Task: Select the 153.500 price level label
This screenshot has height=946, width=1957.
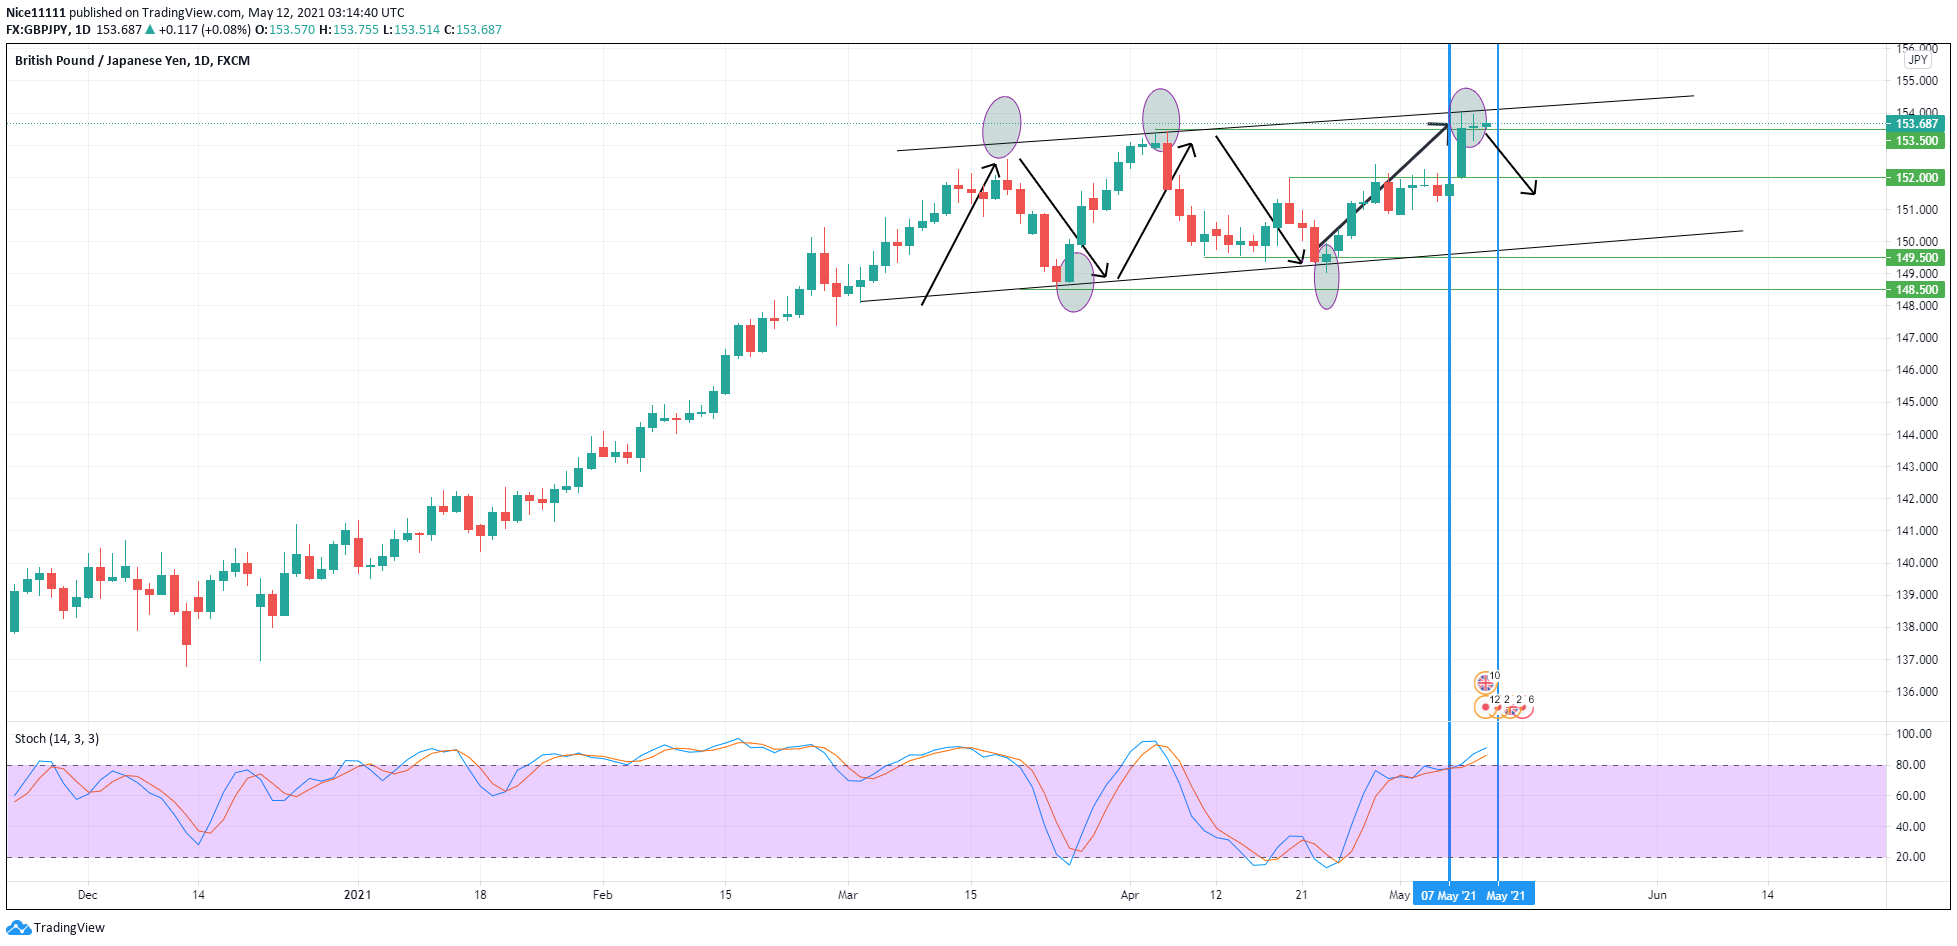Action: pos(1916,141)
